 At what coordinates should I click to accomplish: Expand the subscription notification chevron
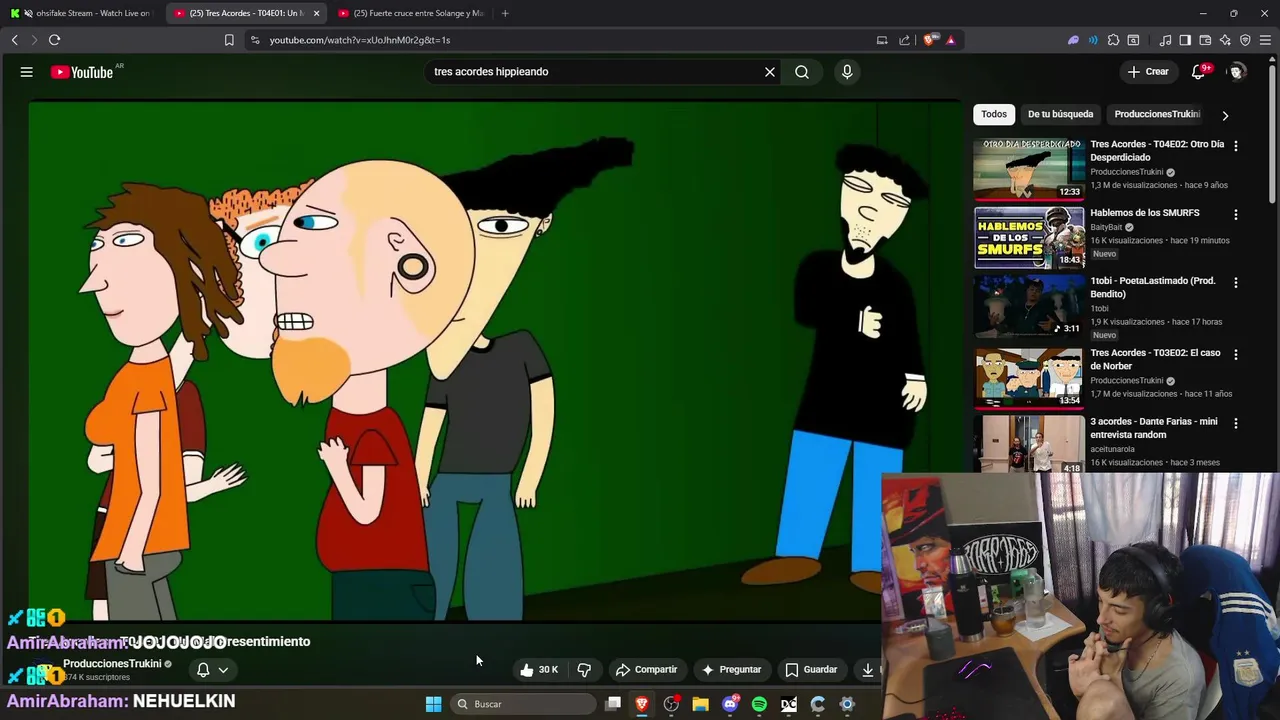224,670
